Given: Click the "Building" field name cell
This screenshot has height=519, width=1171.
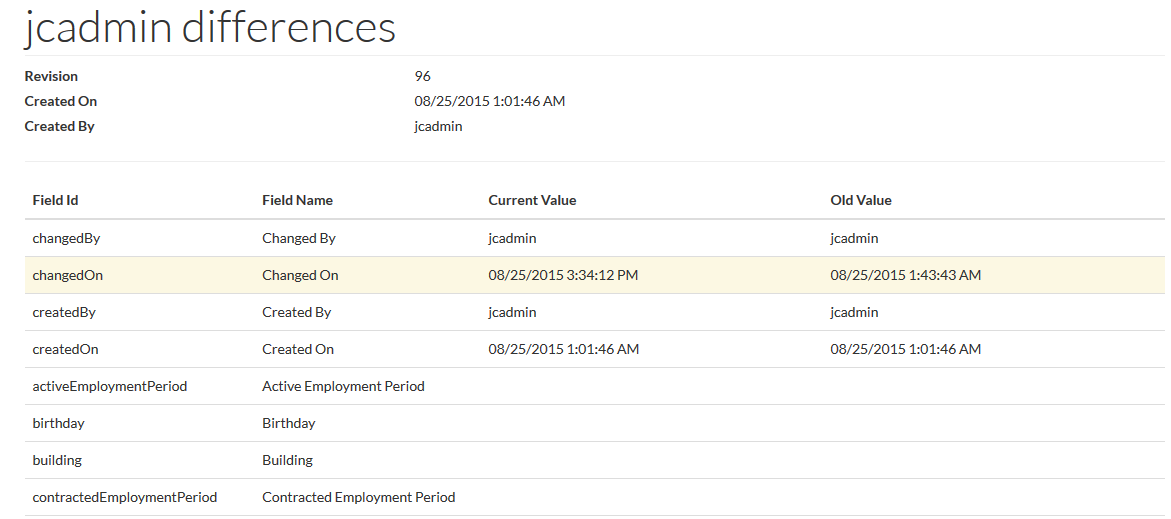Looking at the screenshot, I should pos(287,460).
